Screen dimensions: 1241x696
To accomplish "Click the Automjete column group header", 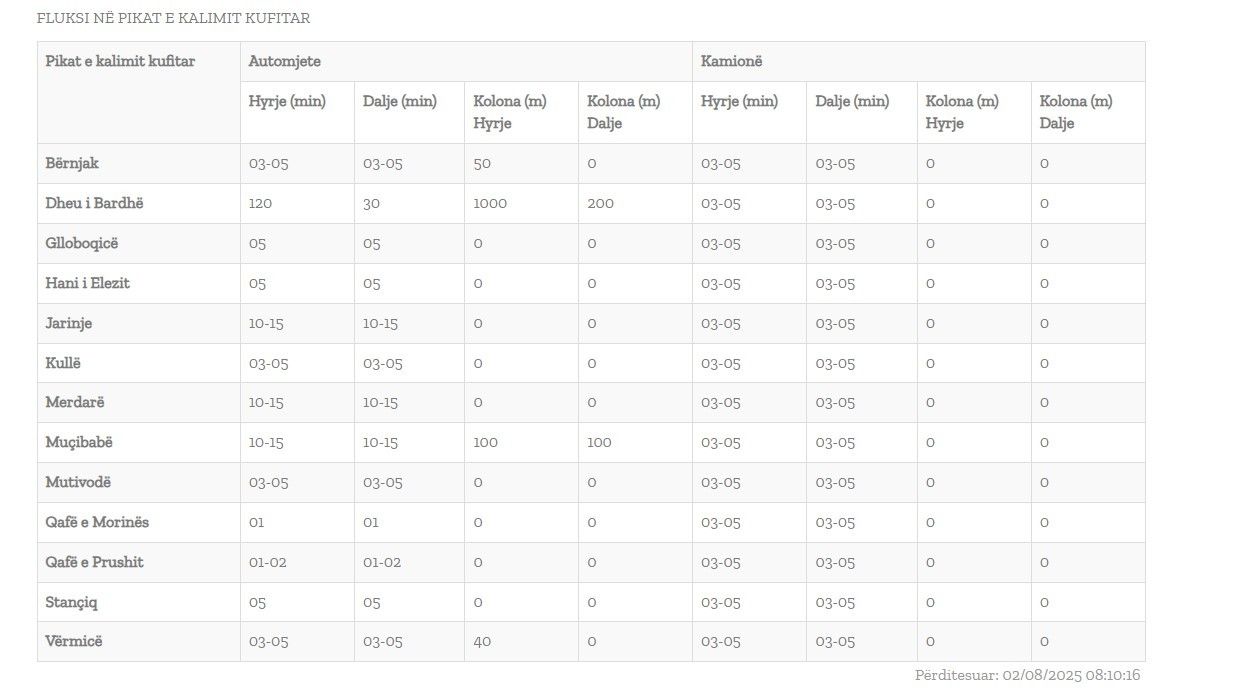I will [285, 61].
